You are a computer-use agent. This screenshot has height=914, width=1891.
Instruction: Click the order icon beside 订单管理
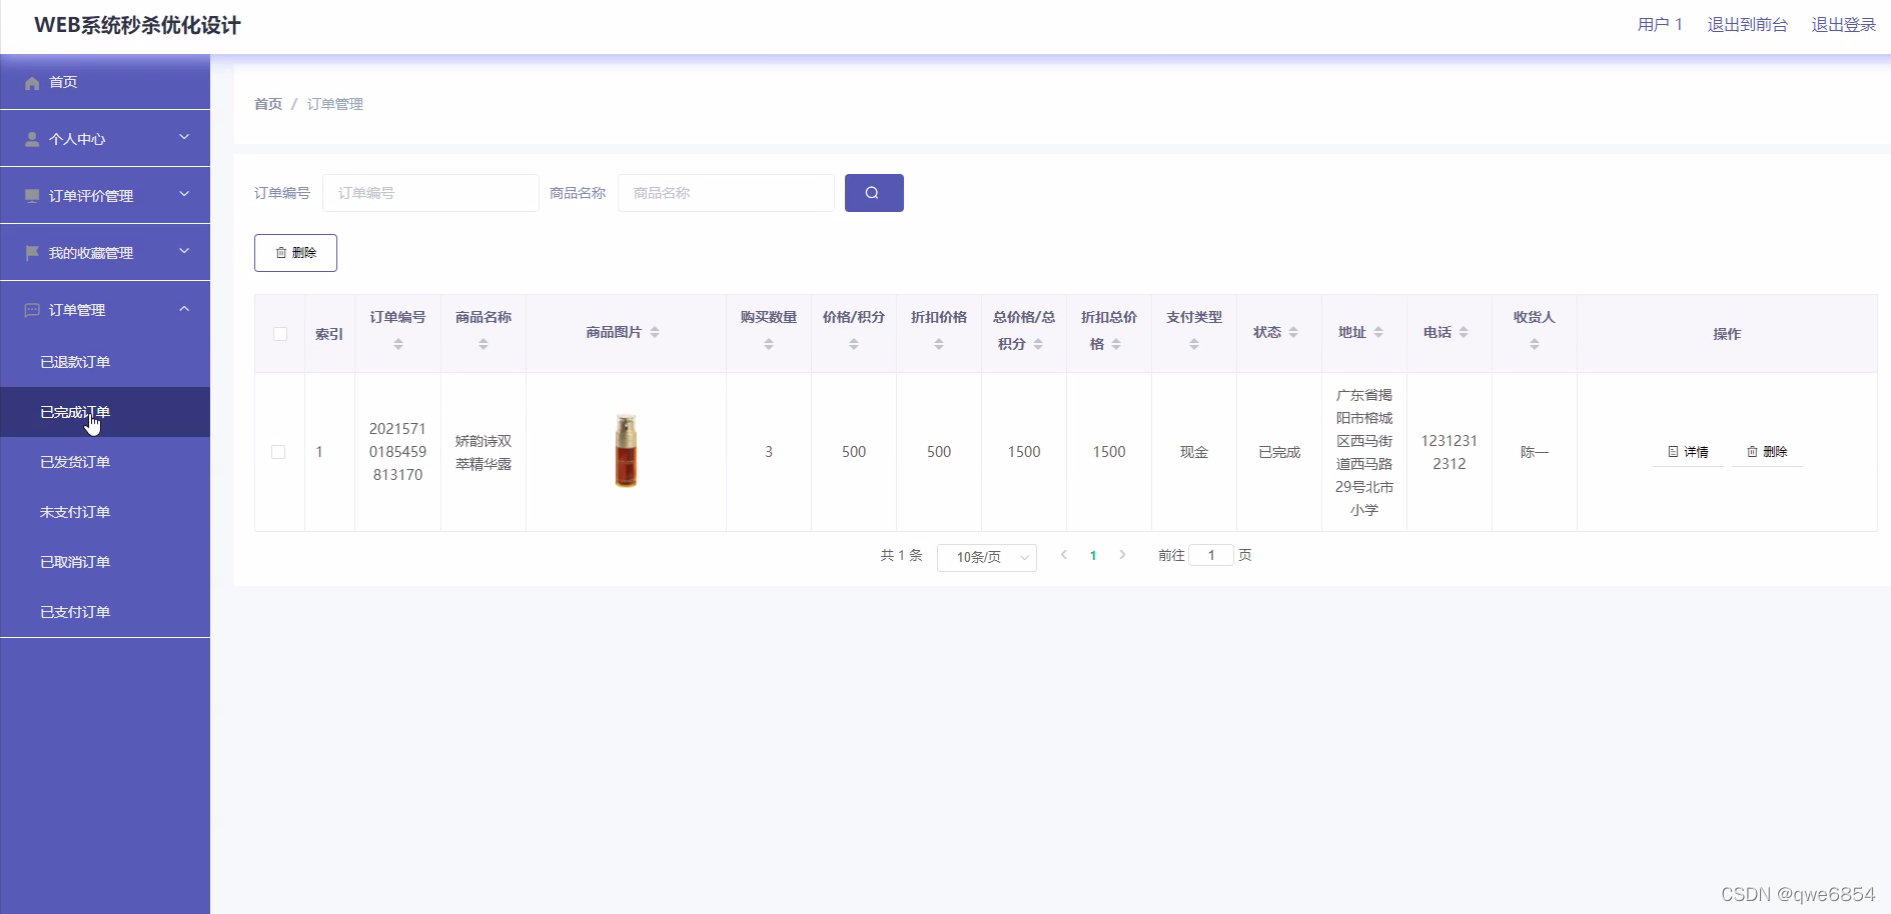point(31,309)
